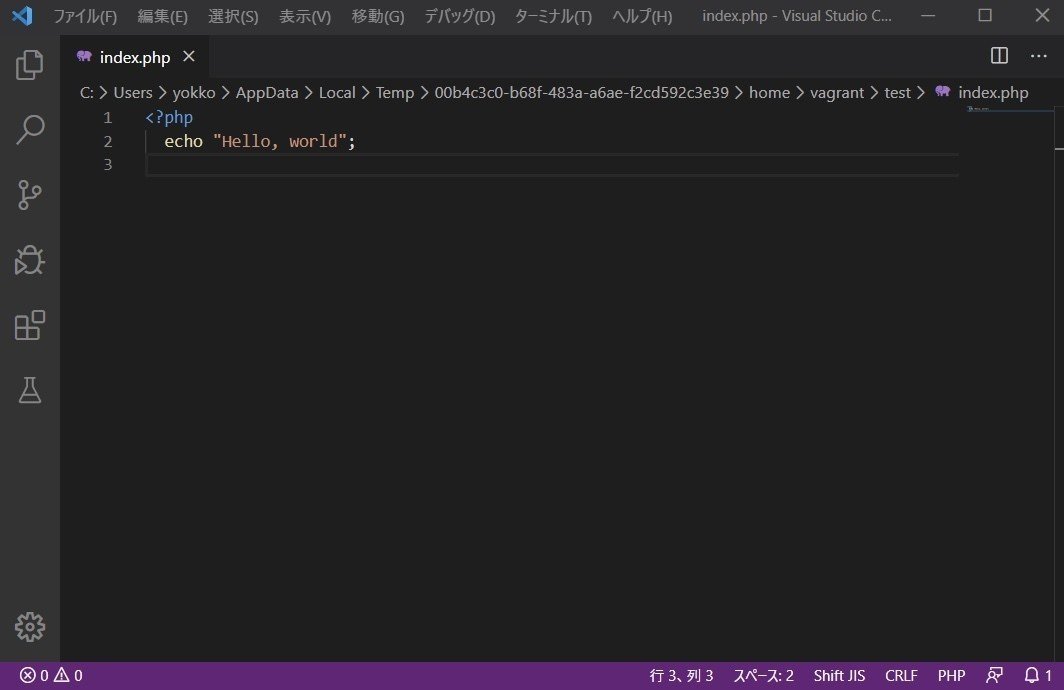1064x690 pixels.
Task: Change indentation via スペース: 2
Action: point(763,675)
